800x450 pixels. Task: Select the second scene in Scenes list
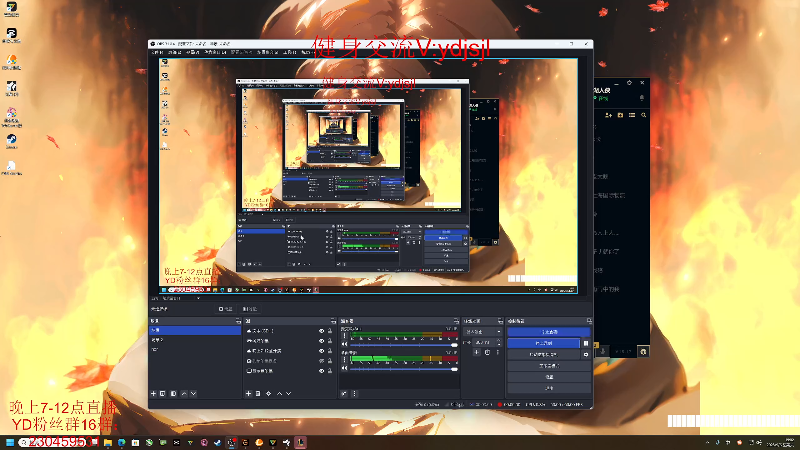pyautogui.click(x=195, y=340)
